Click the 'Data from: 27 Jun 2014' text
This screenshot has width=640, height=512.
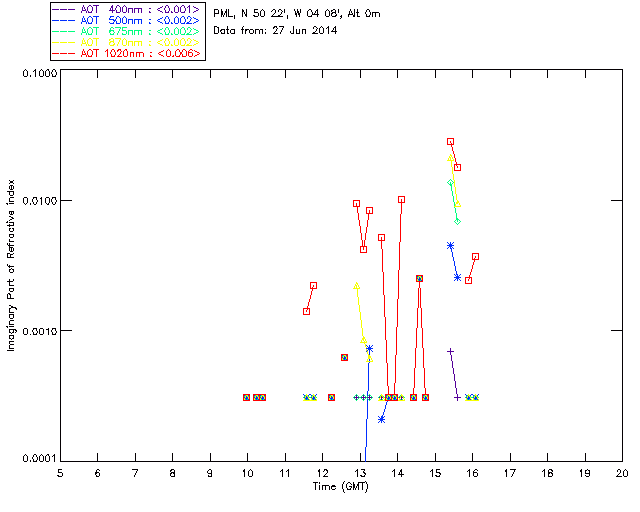click(x=275, y=30)
